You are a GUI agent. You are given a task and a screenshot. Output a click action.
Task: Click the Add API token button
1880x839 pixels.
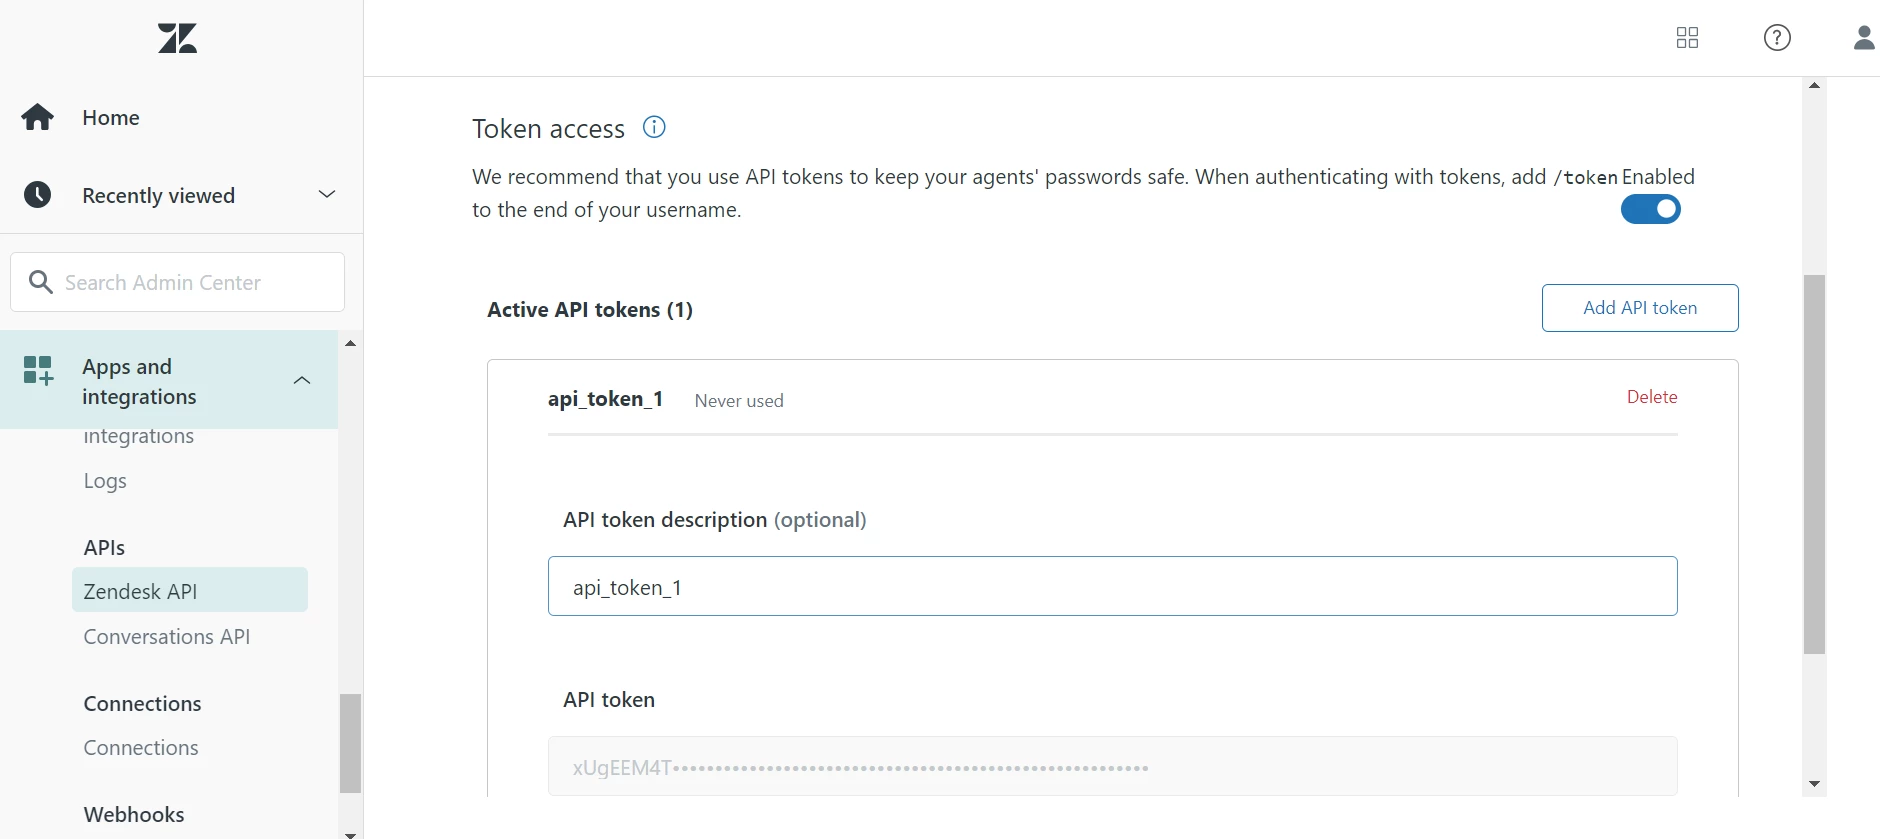[x=1639, y=308]
